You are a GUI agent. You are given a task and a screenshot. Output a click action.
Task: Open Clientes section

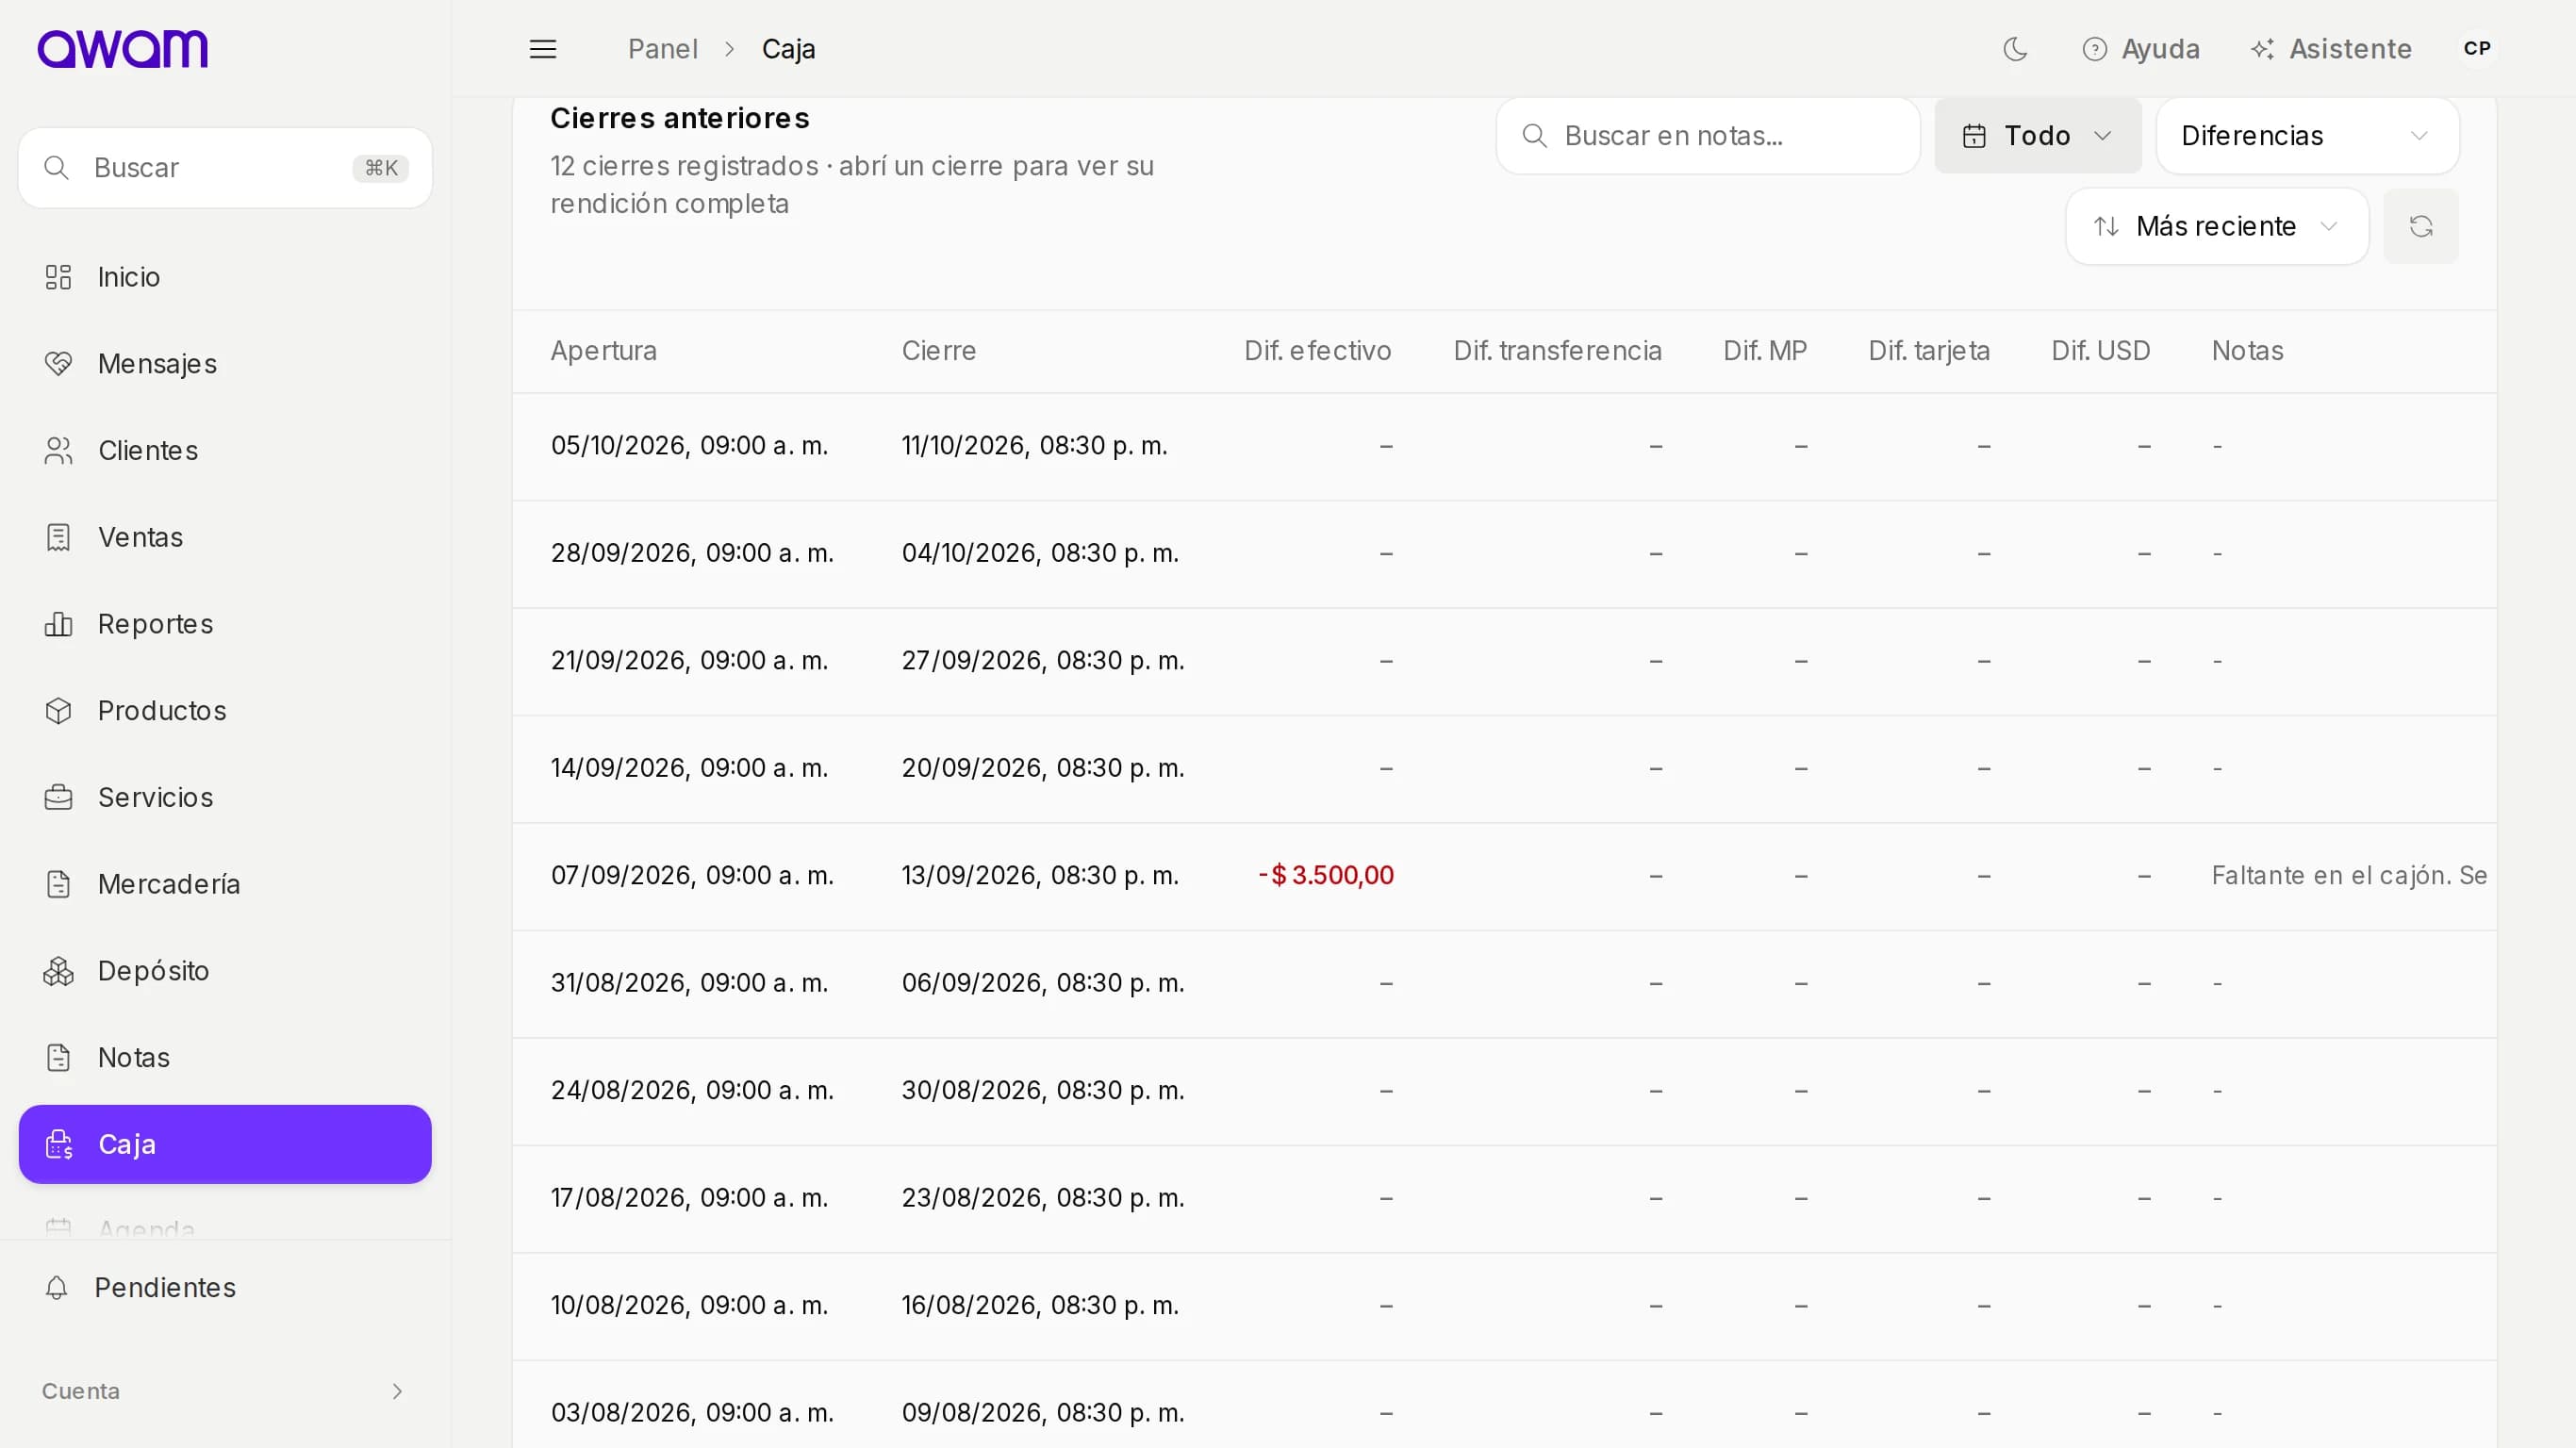click(x=225, y=451)
